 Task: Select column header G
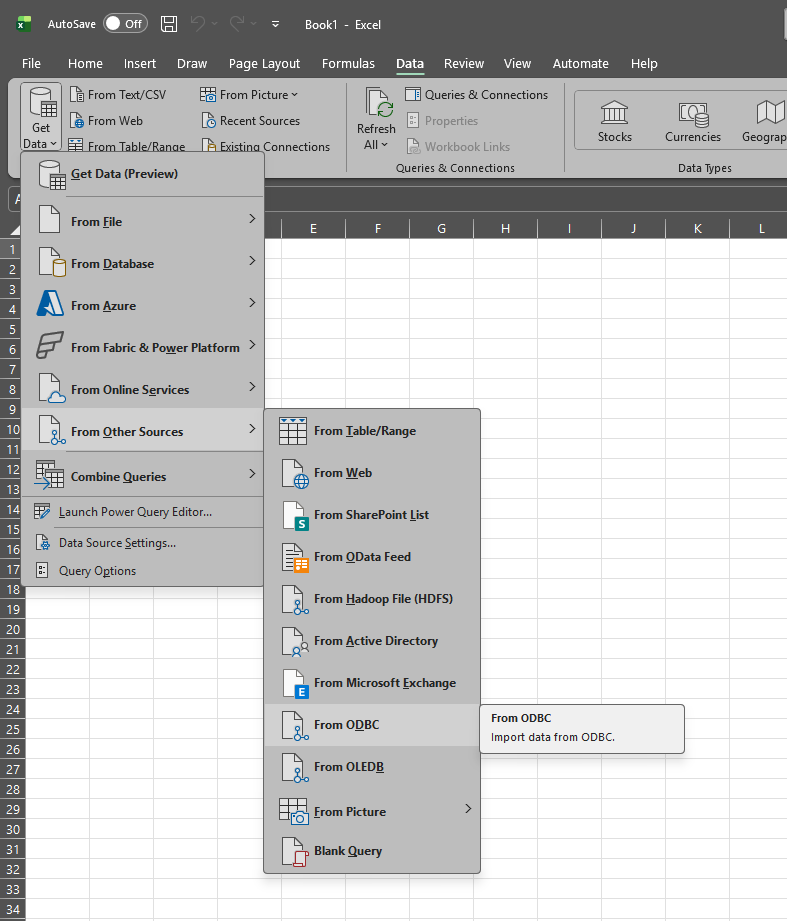point(442,228)
